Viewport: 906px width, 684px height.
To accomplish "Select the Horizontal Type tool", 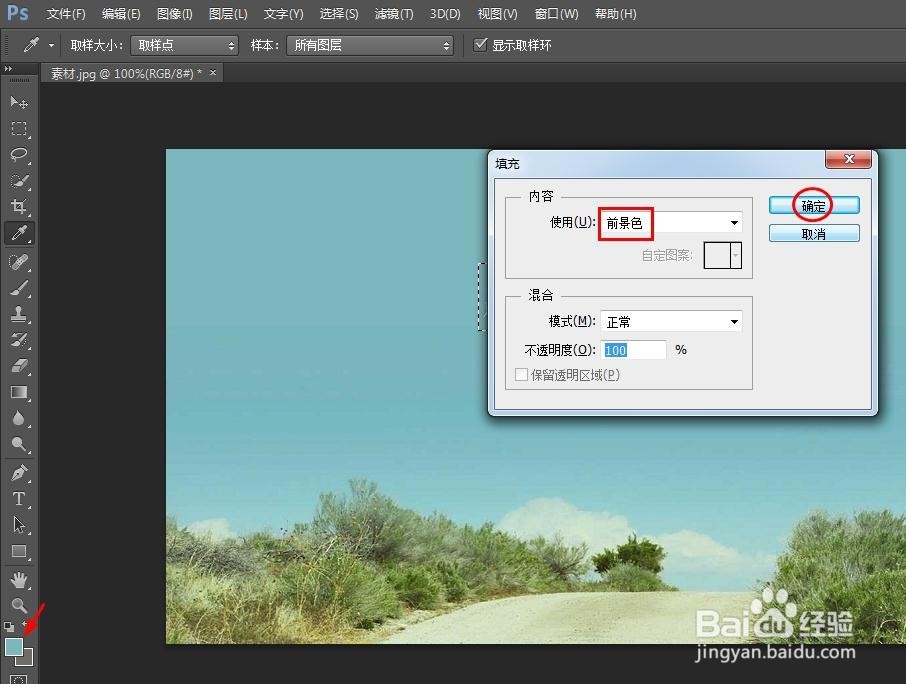I will 18,499.
